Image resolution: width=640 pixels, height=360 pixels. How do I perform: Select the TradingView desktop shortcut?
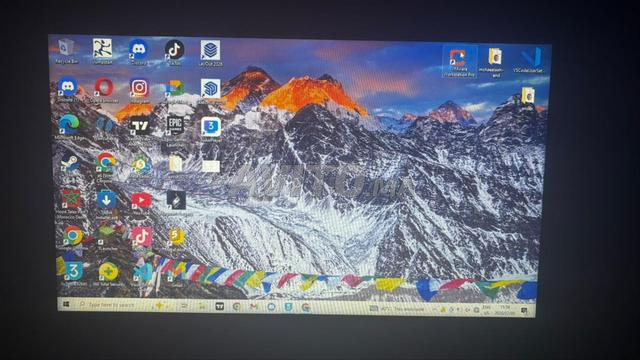tap(139, 125)
